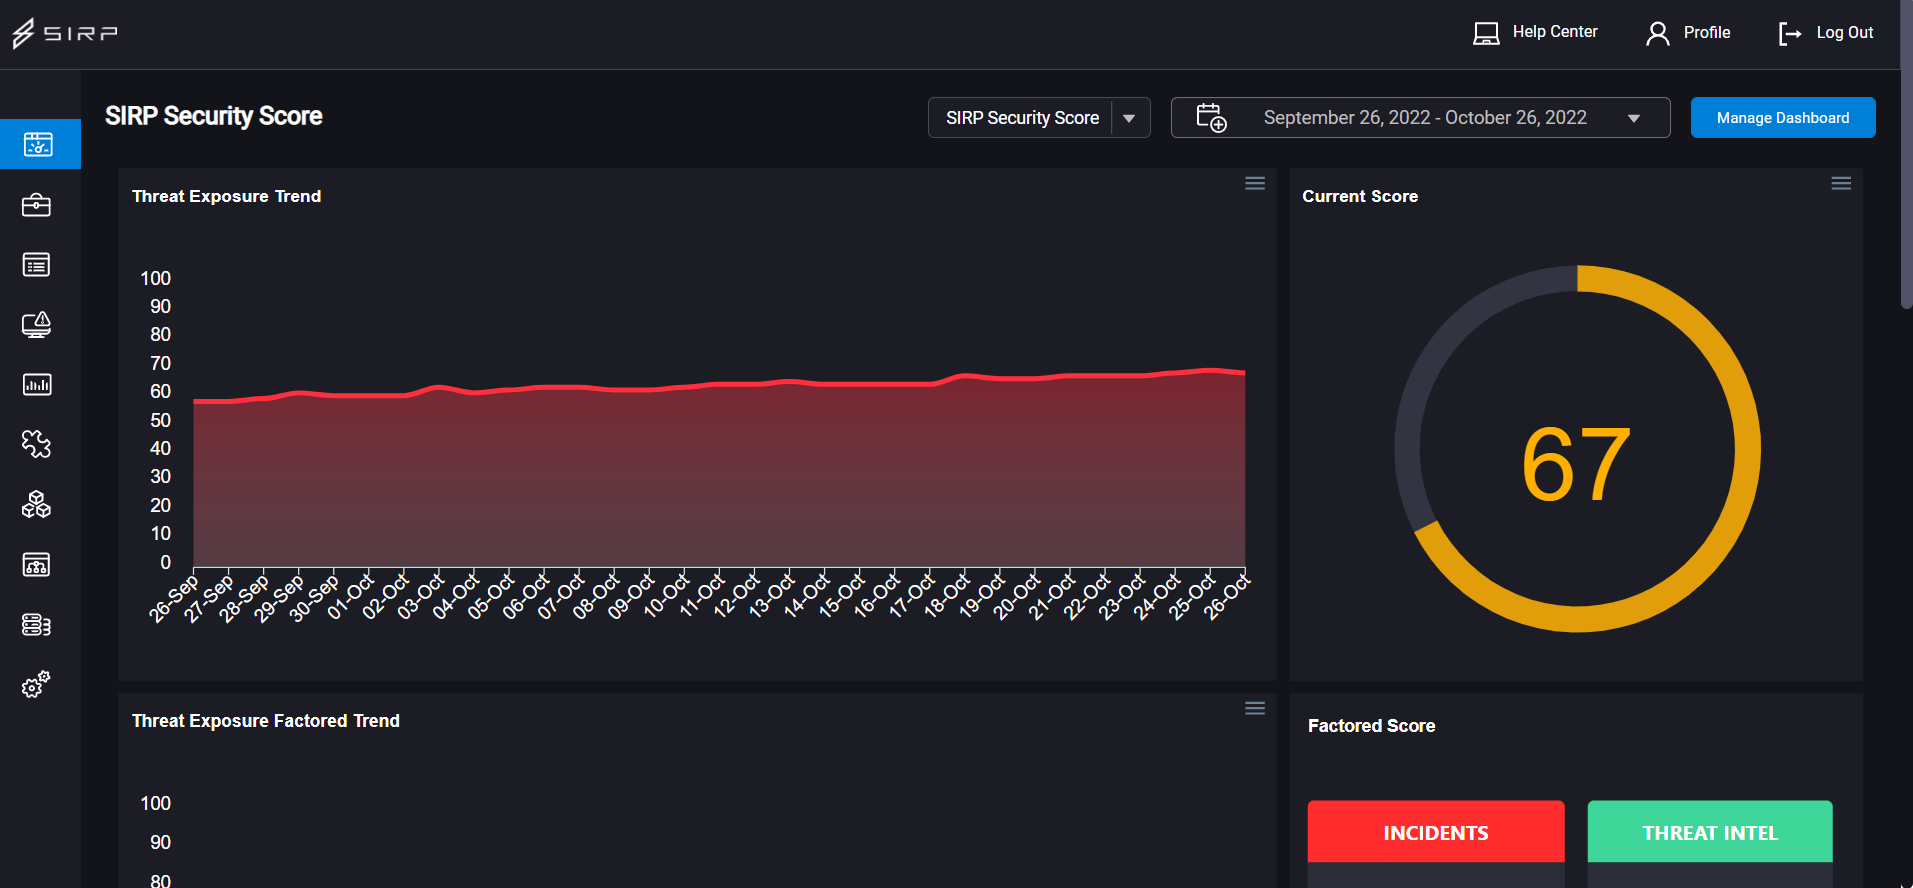This screenshot has height=888, width=1913.
Task: Click the Help Center link
Action: [x=1555, y=32]
